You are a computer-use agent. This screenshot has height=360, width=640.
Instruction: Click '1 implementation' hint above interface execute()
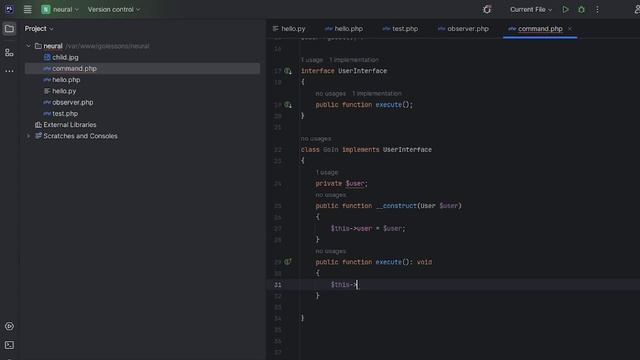377,94
